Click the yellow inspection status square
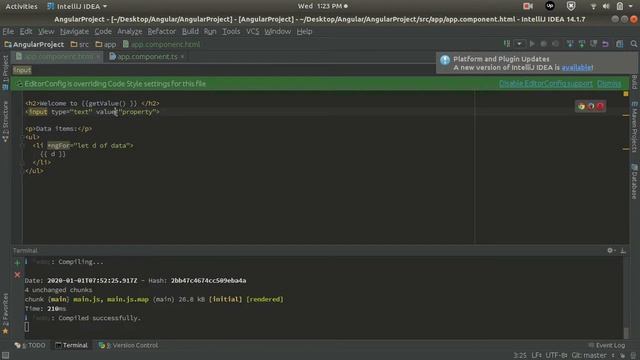 pos(626,94)
